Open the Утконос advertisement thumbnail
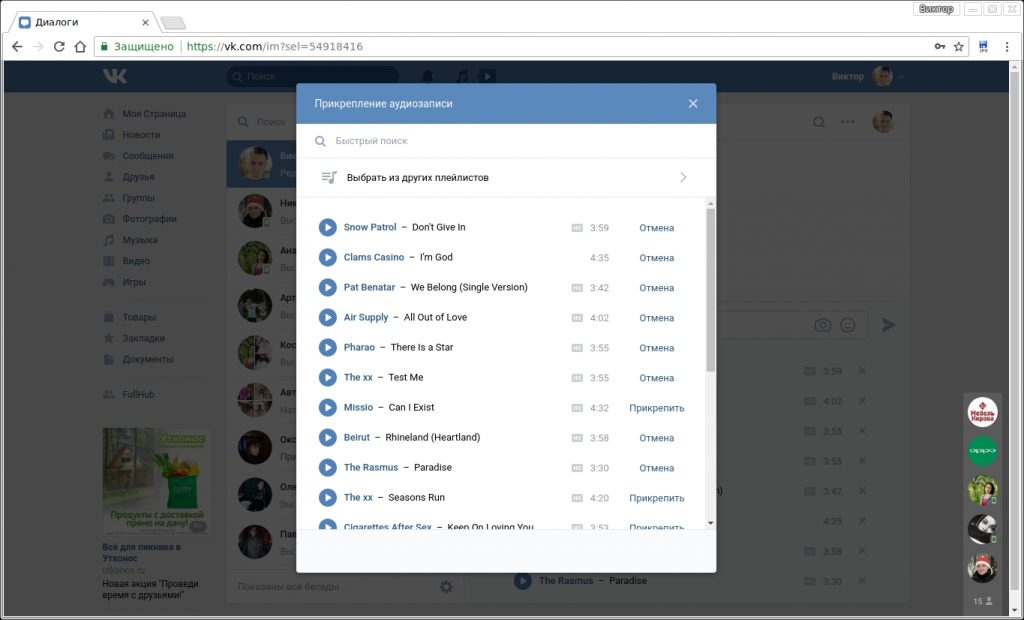 [x=156, y=481]
